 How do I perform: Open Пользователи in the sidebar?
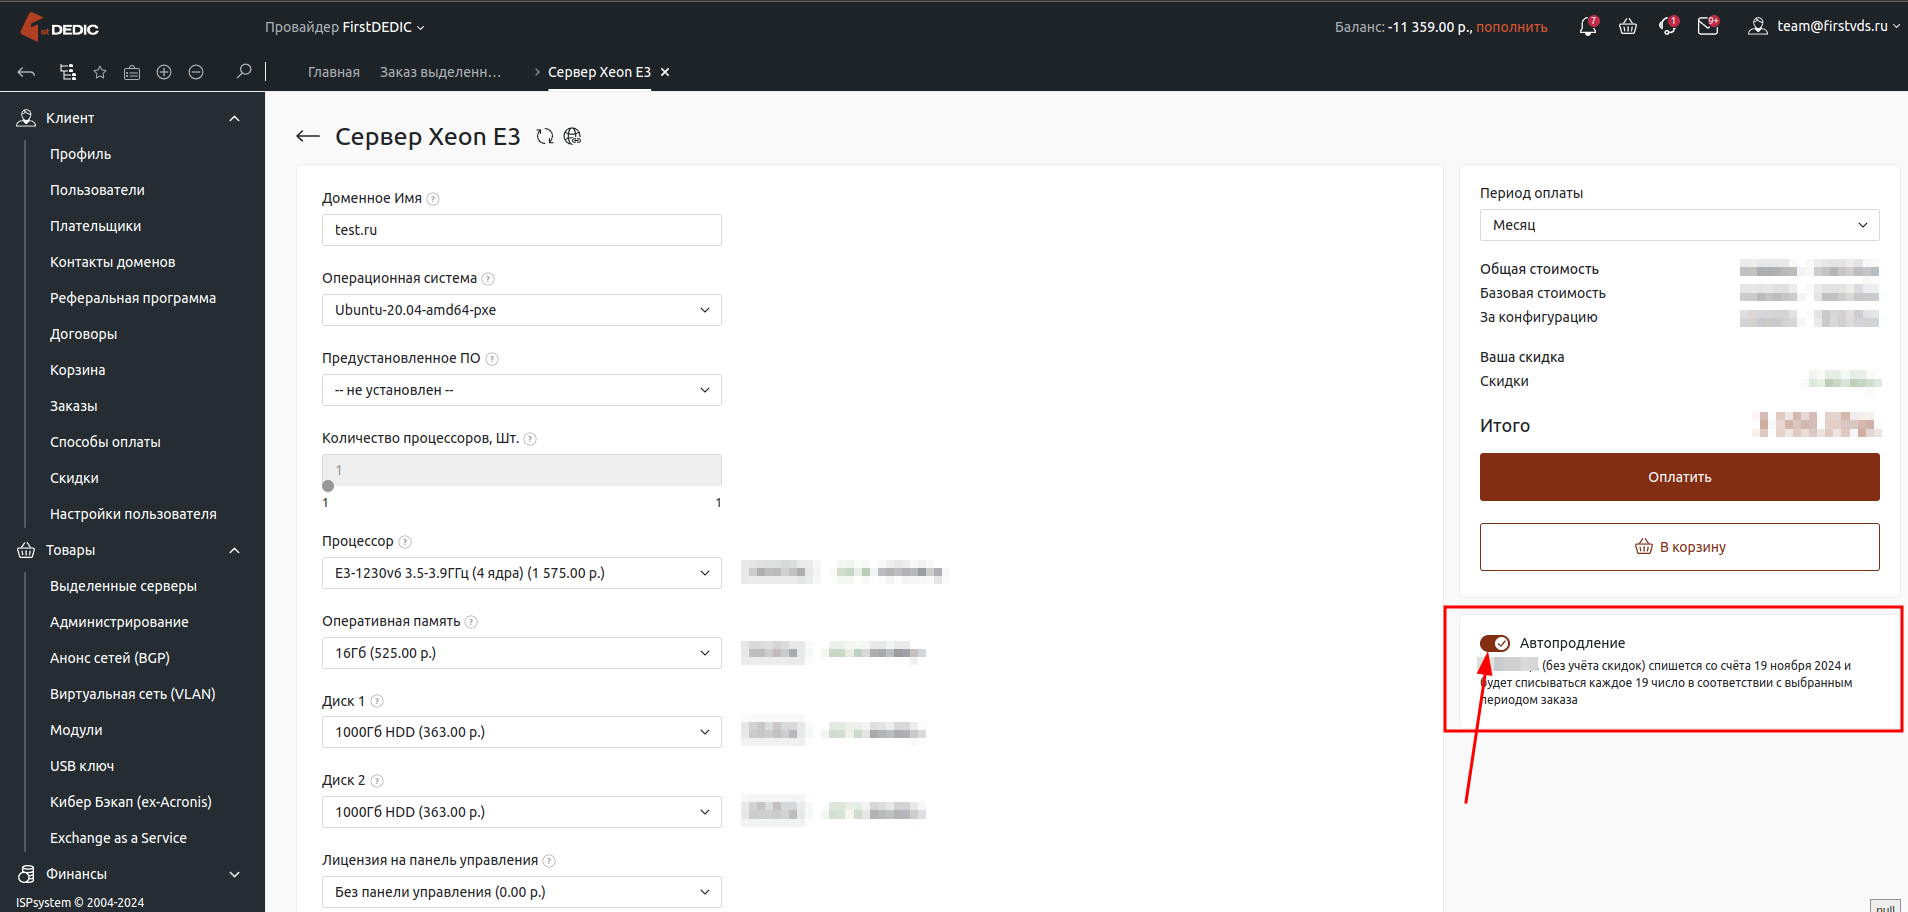coord(98,190)
